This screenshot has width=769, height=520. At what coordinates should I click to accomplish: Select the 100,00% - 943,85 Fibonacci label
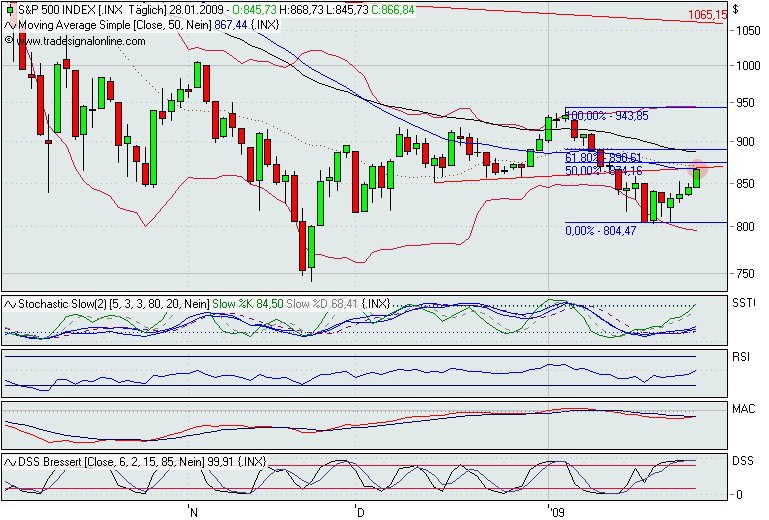coord(607,116)
